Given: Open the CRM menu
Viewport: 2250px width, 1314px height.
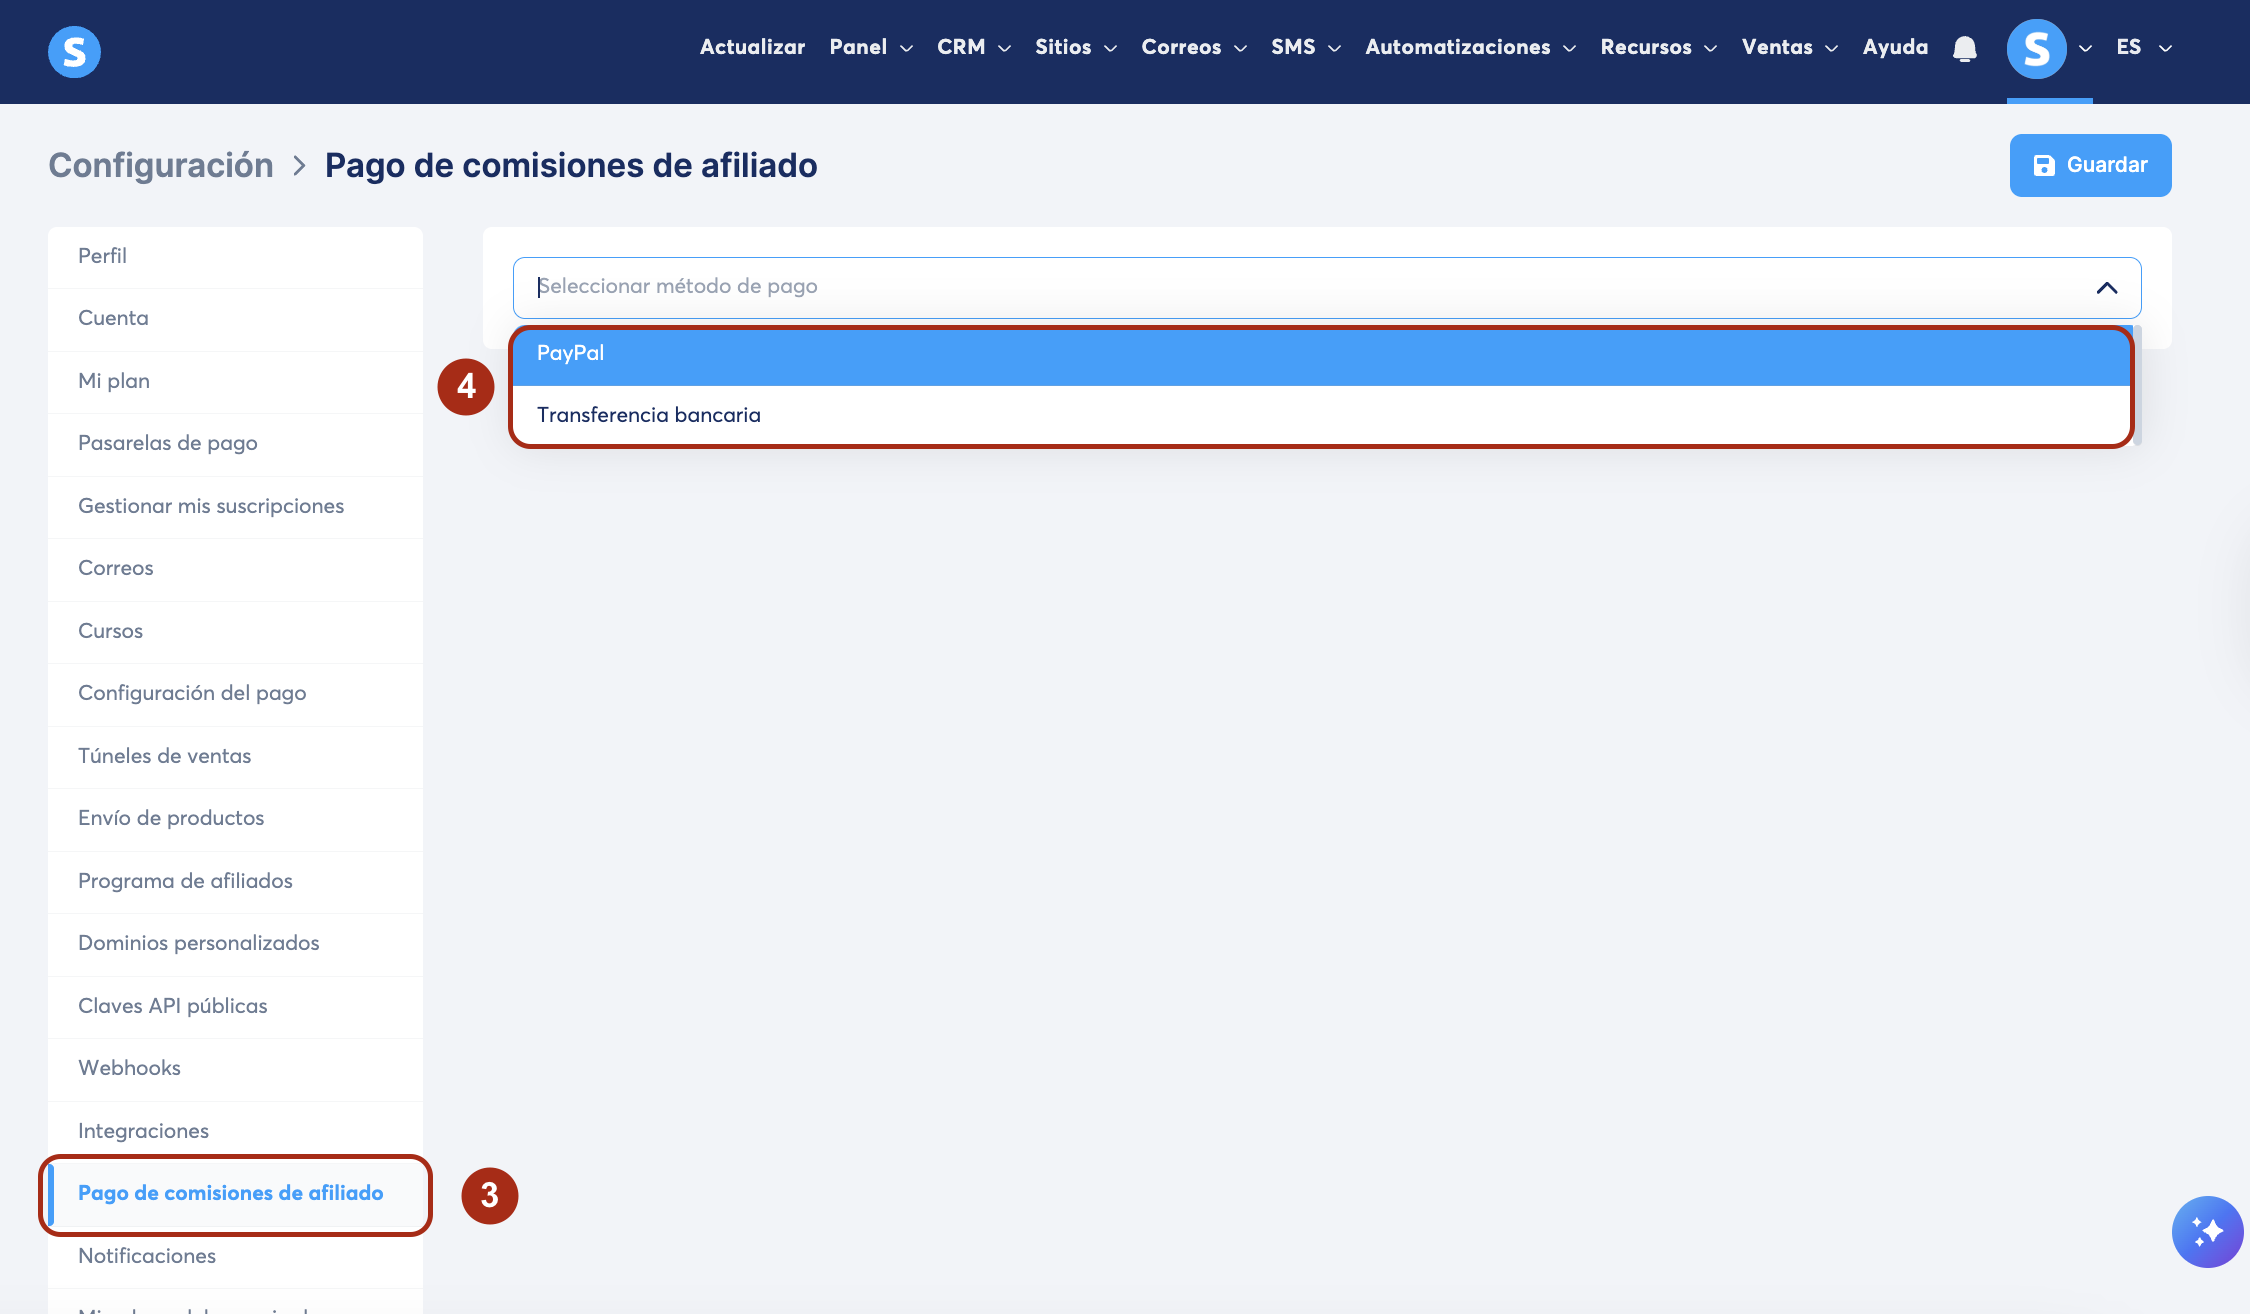Looking at the screenshot, I should (x=973, y=47).
